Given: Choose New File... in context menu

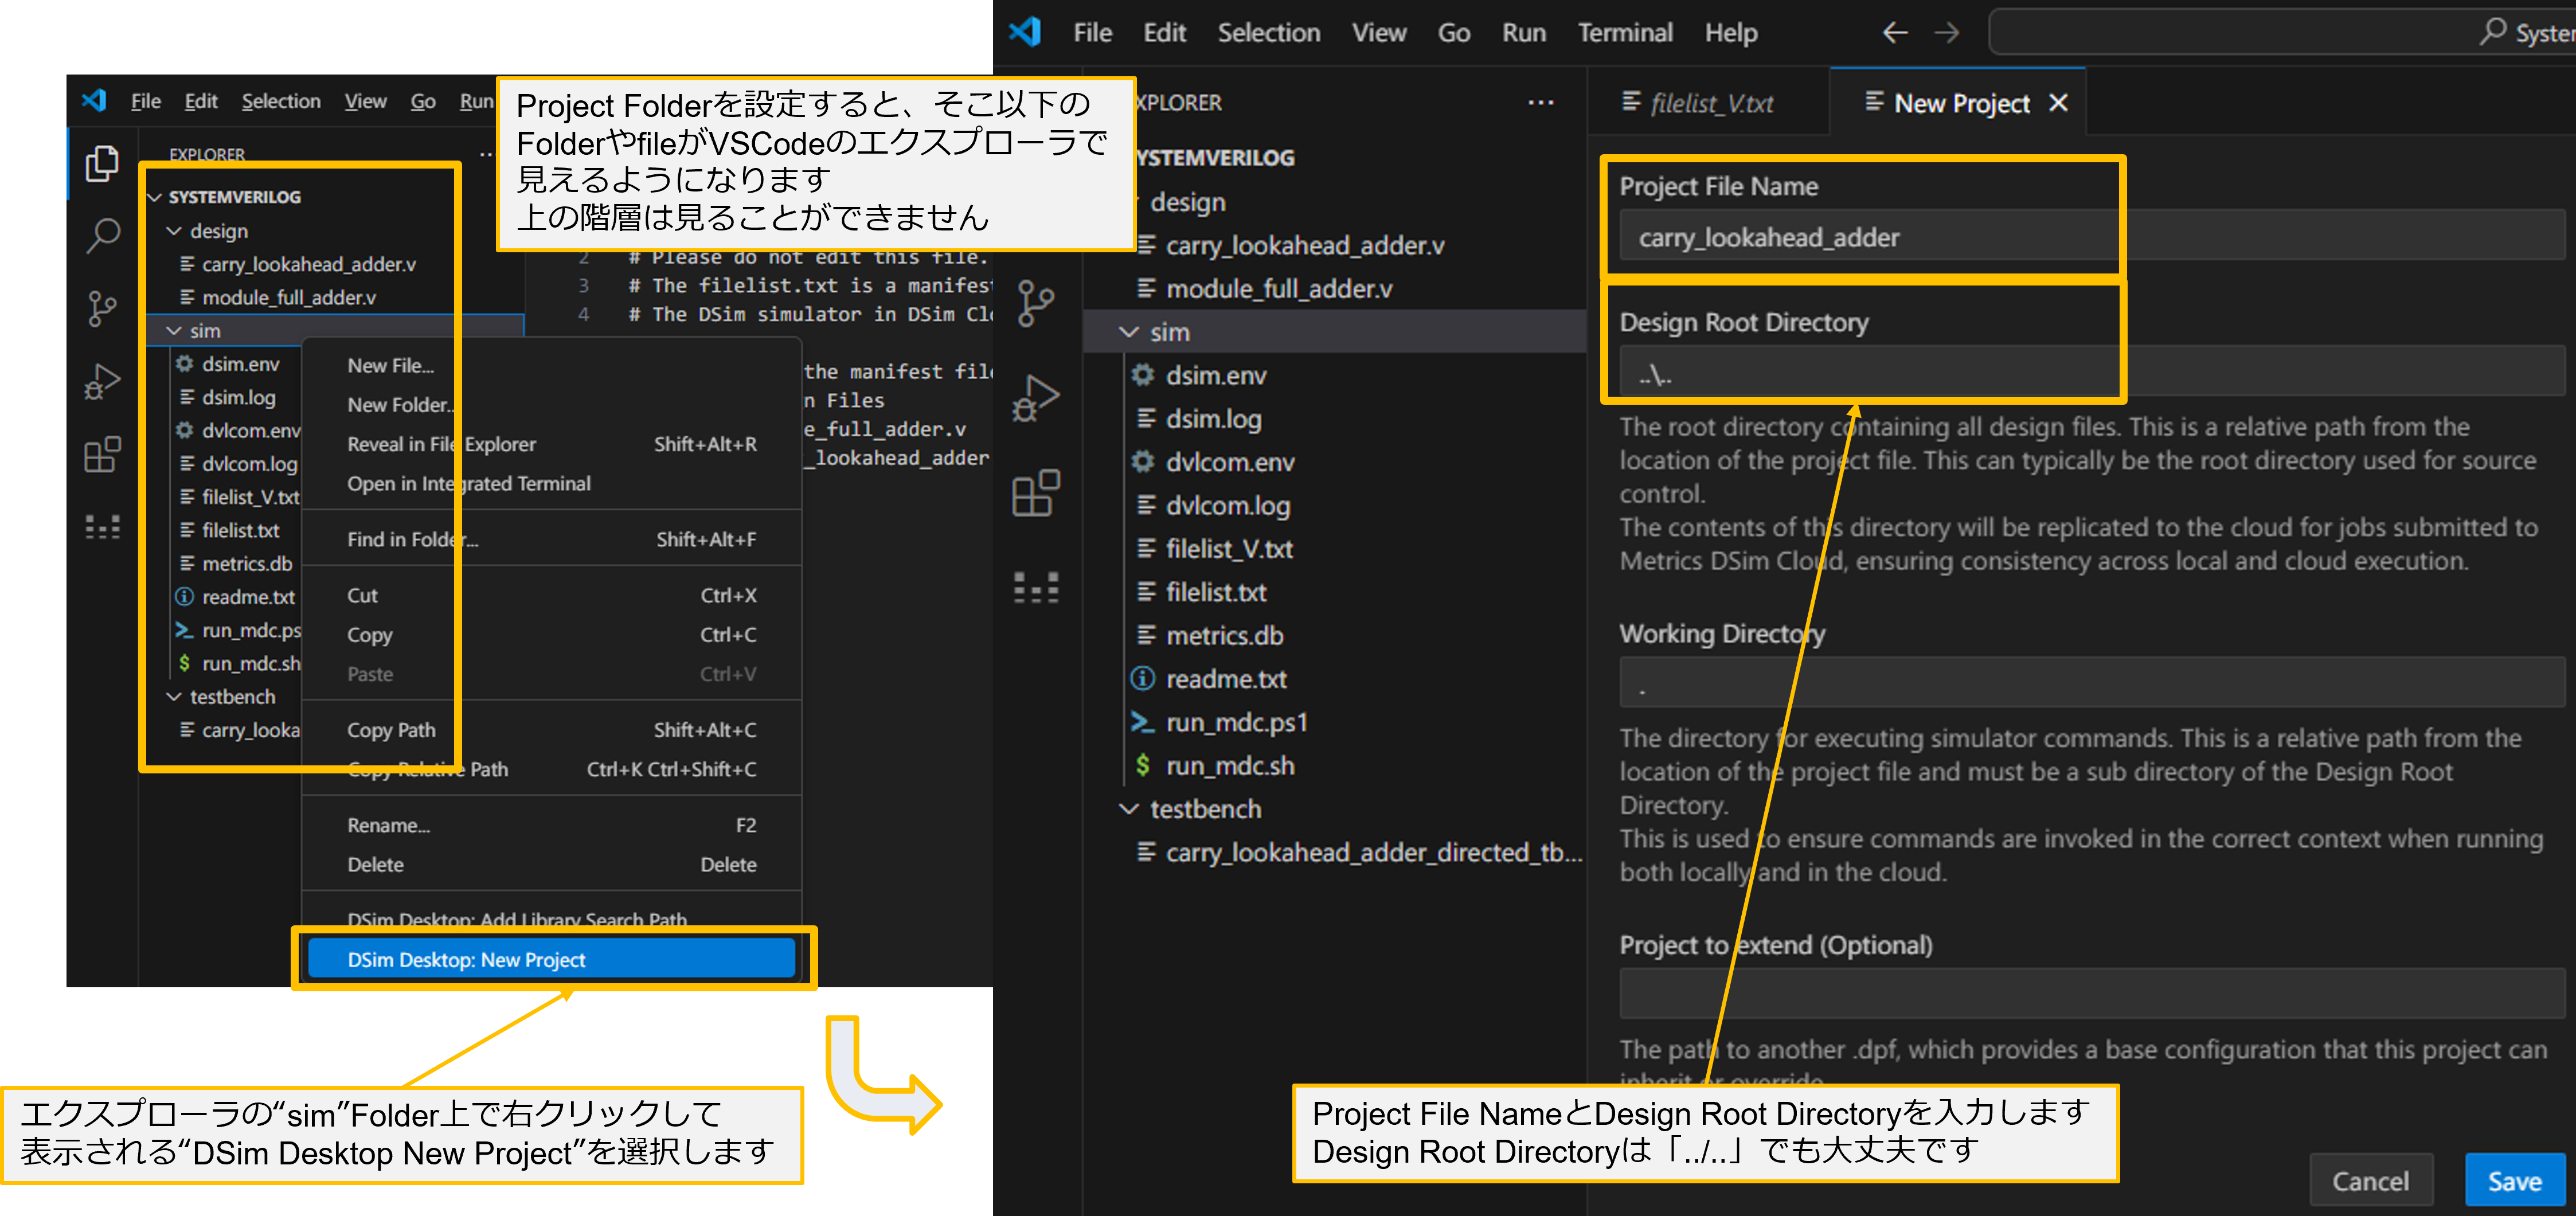Looking at the screenshot, I should (552, 365).
